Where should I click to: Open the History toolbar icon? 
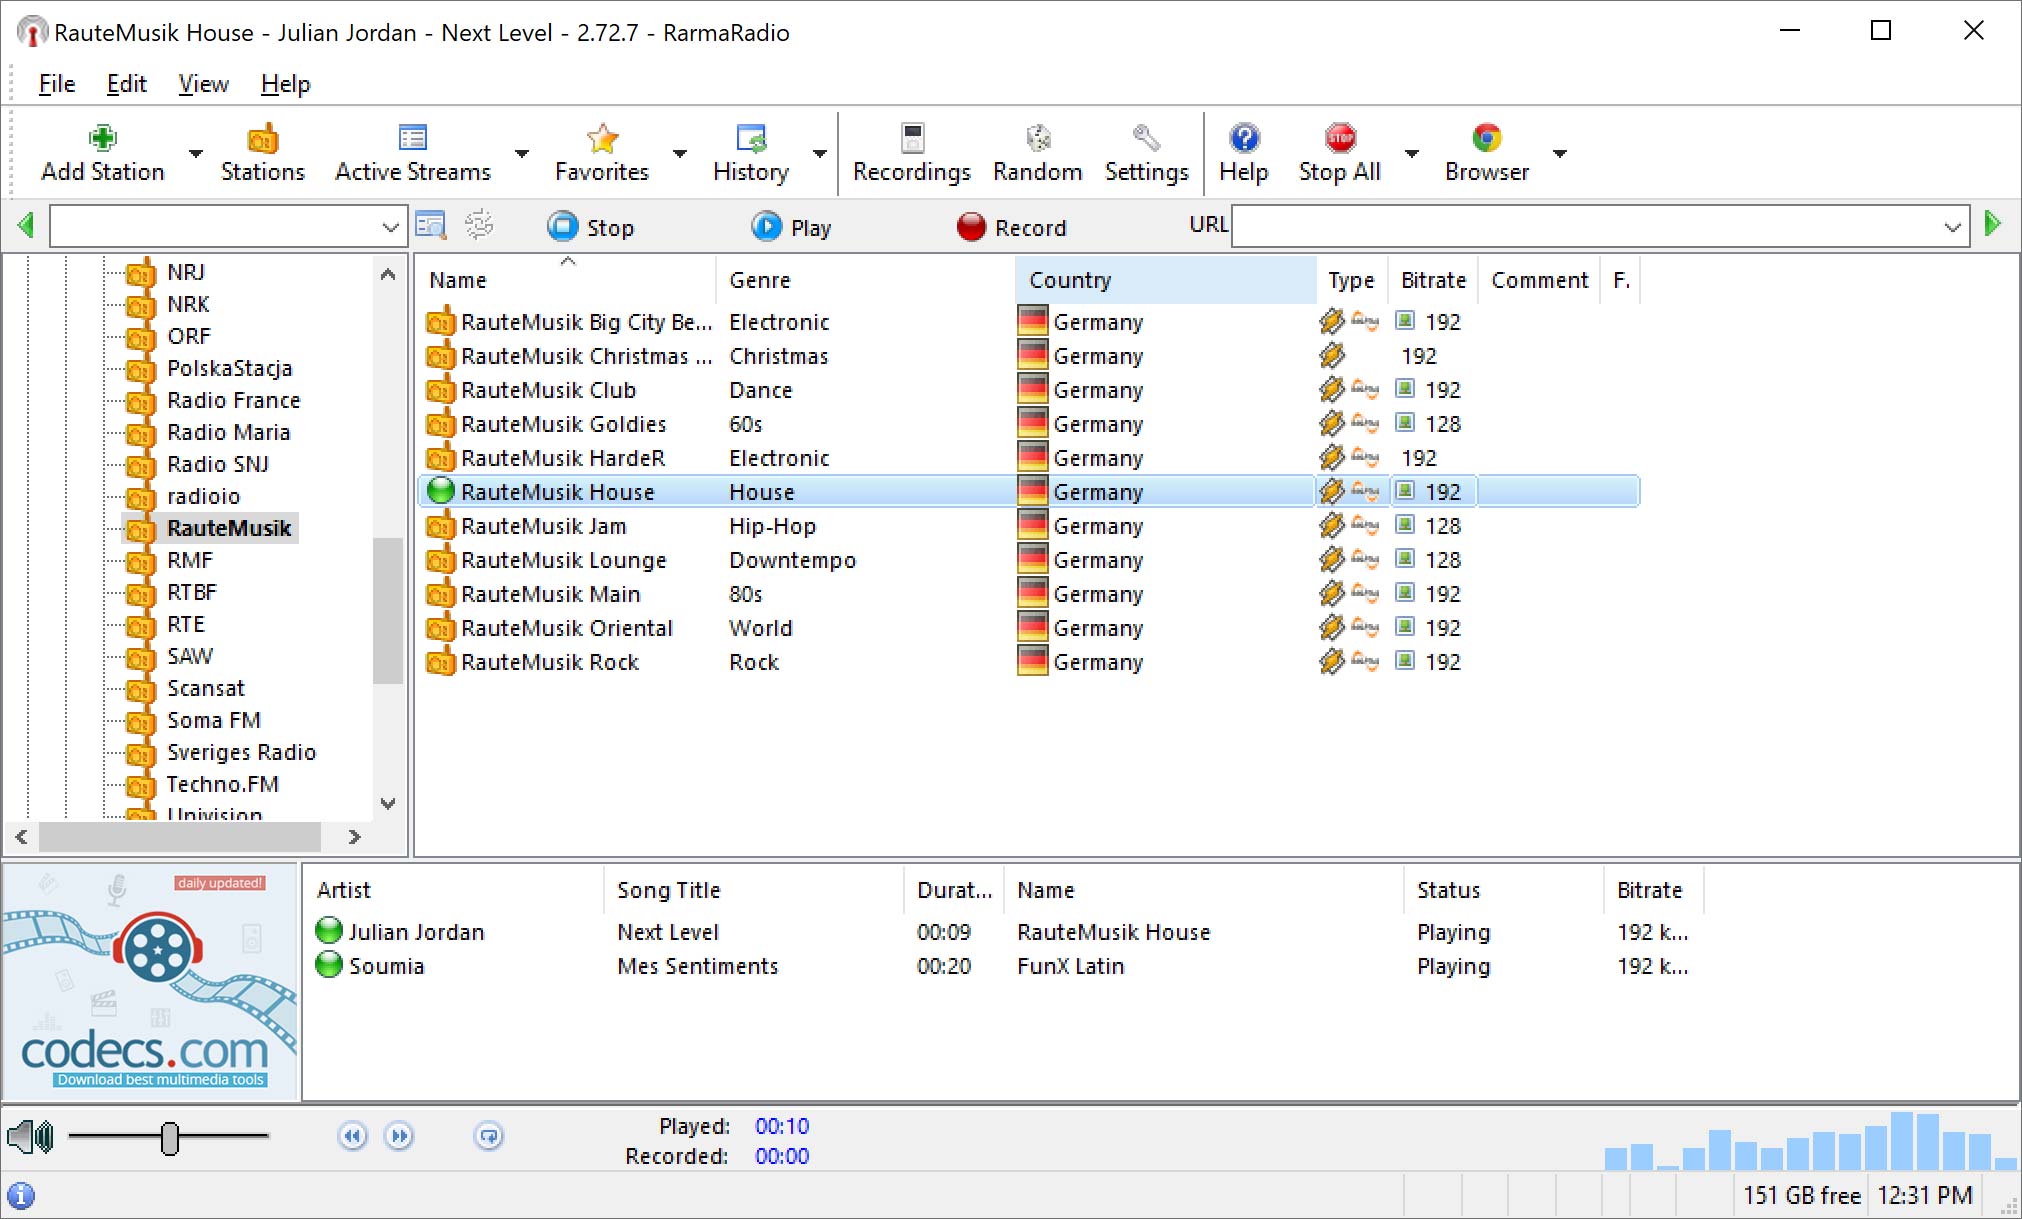pos(751,138)
